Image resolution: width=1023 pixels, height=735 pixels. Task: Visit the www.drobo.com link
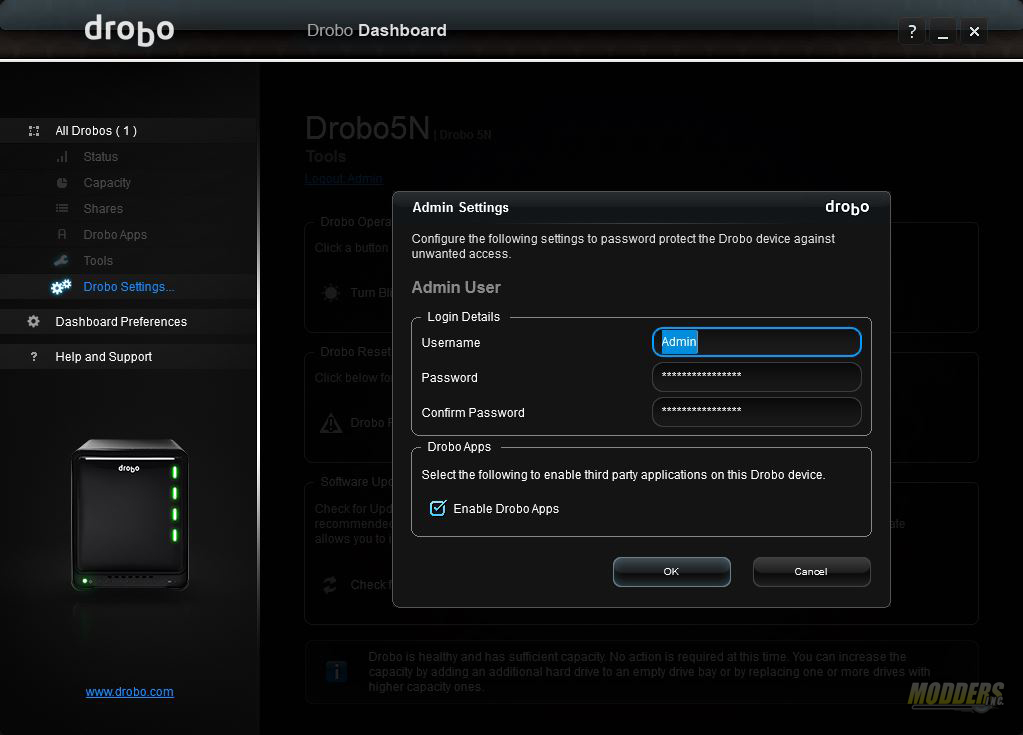pyautogui.click(x=129, y=692)
